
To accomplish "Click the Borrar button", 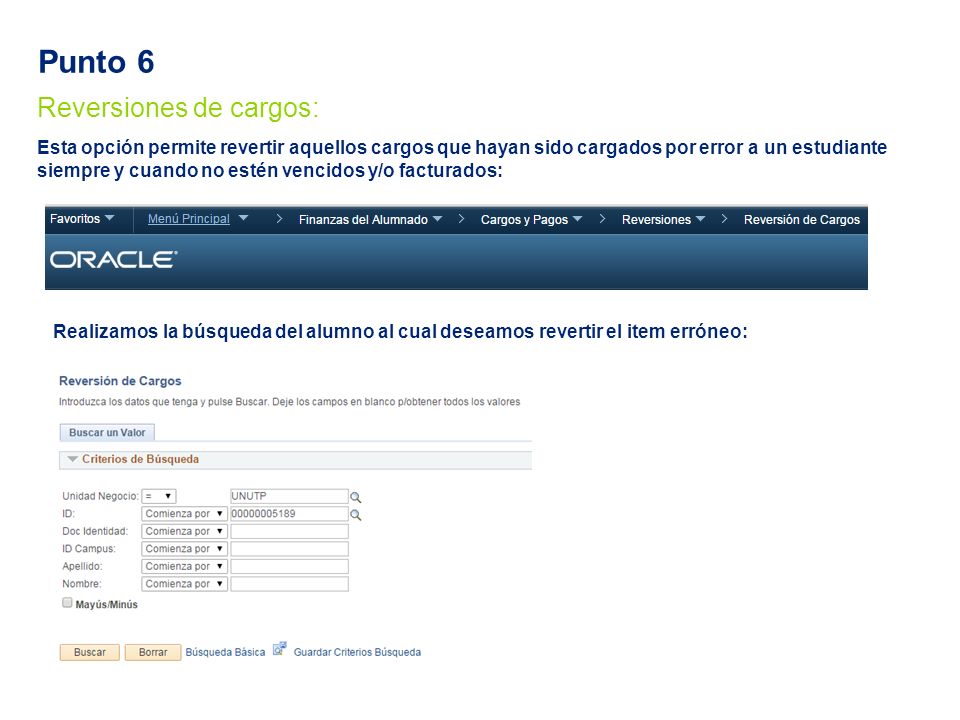I will click(153, 652).
